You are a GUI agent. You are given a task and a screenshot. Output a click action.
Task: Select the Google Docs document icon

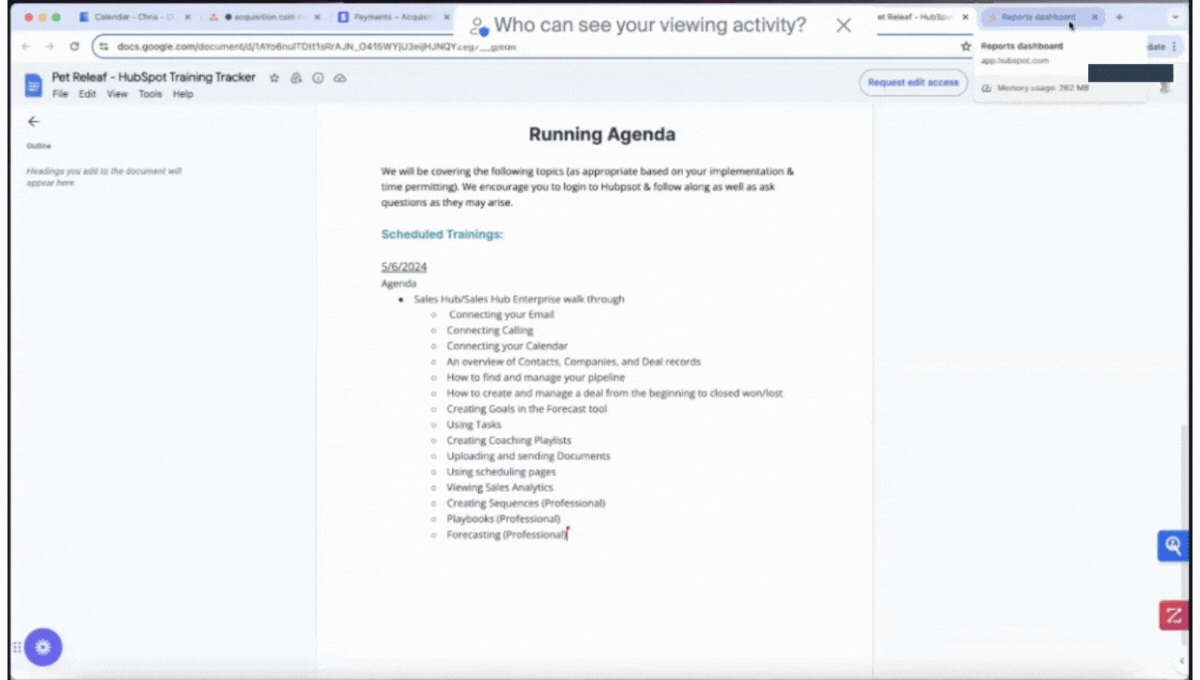(31, 84)
